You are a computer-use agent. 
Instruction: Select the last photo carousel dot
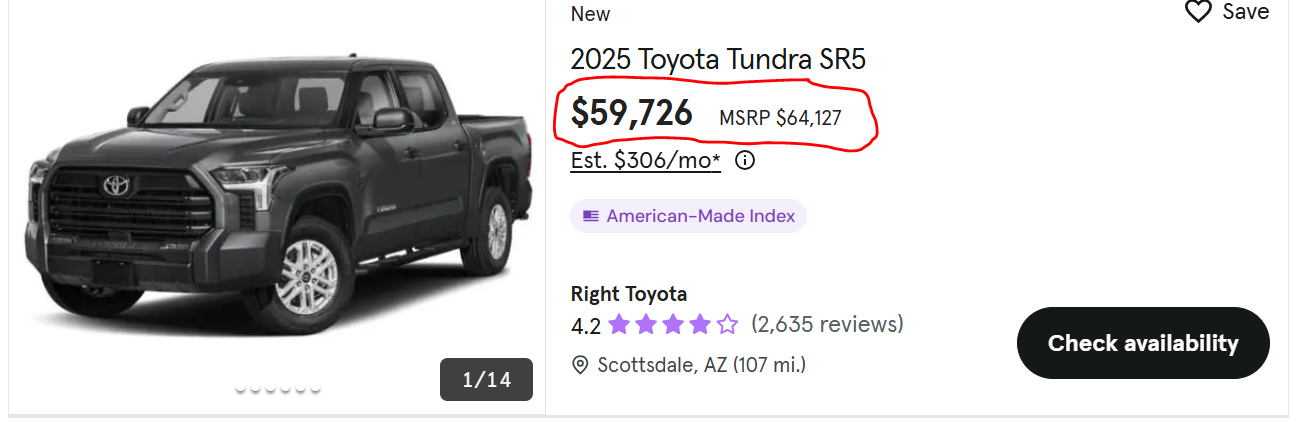click(x=316, y=389)
